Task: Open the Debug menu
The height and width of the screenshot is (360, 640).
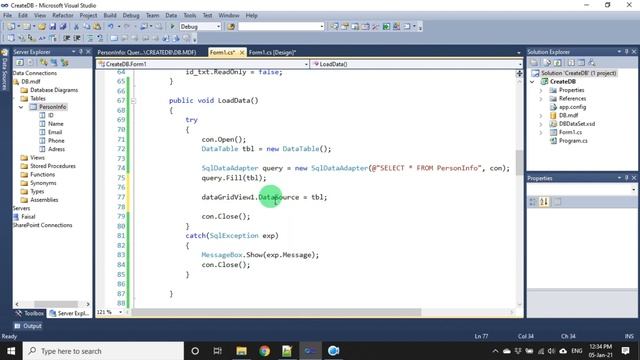Action: 131,16
